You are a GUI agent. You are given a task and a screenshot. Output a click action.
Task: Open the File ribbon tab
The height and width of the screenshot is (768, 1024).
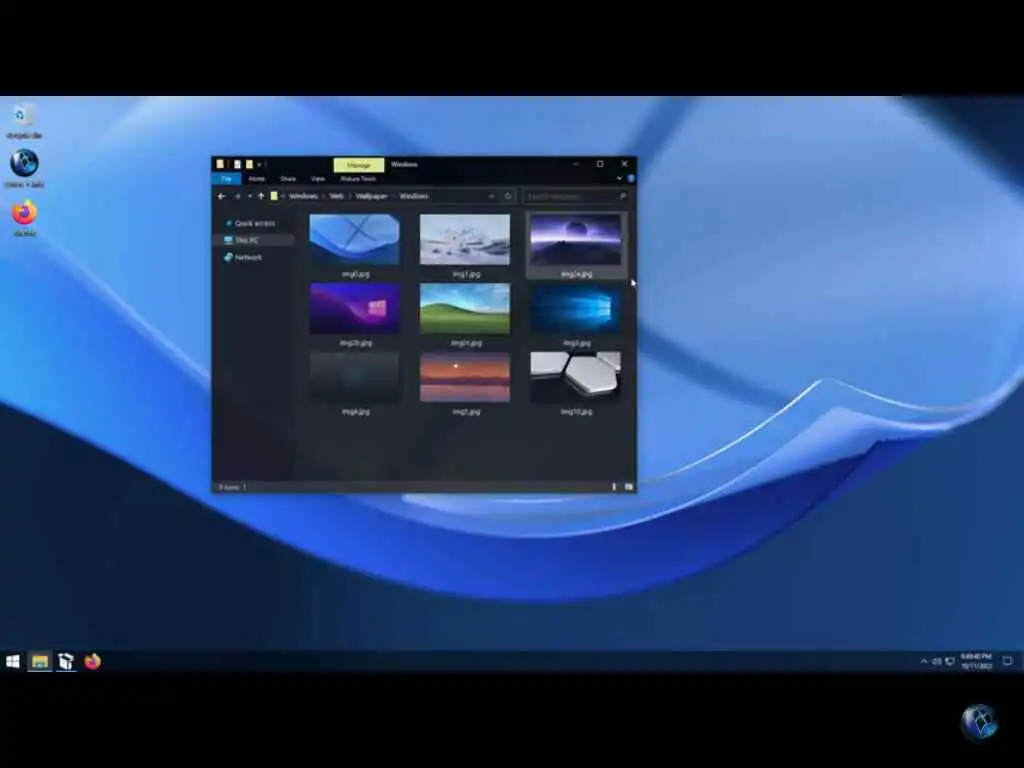pyautogui.click(x=227, y=178)
